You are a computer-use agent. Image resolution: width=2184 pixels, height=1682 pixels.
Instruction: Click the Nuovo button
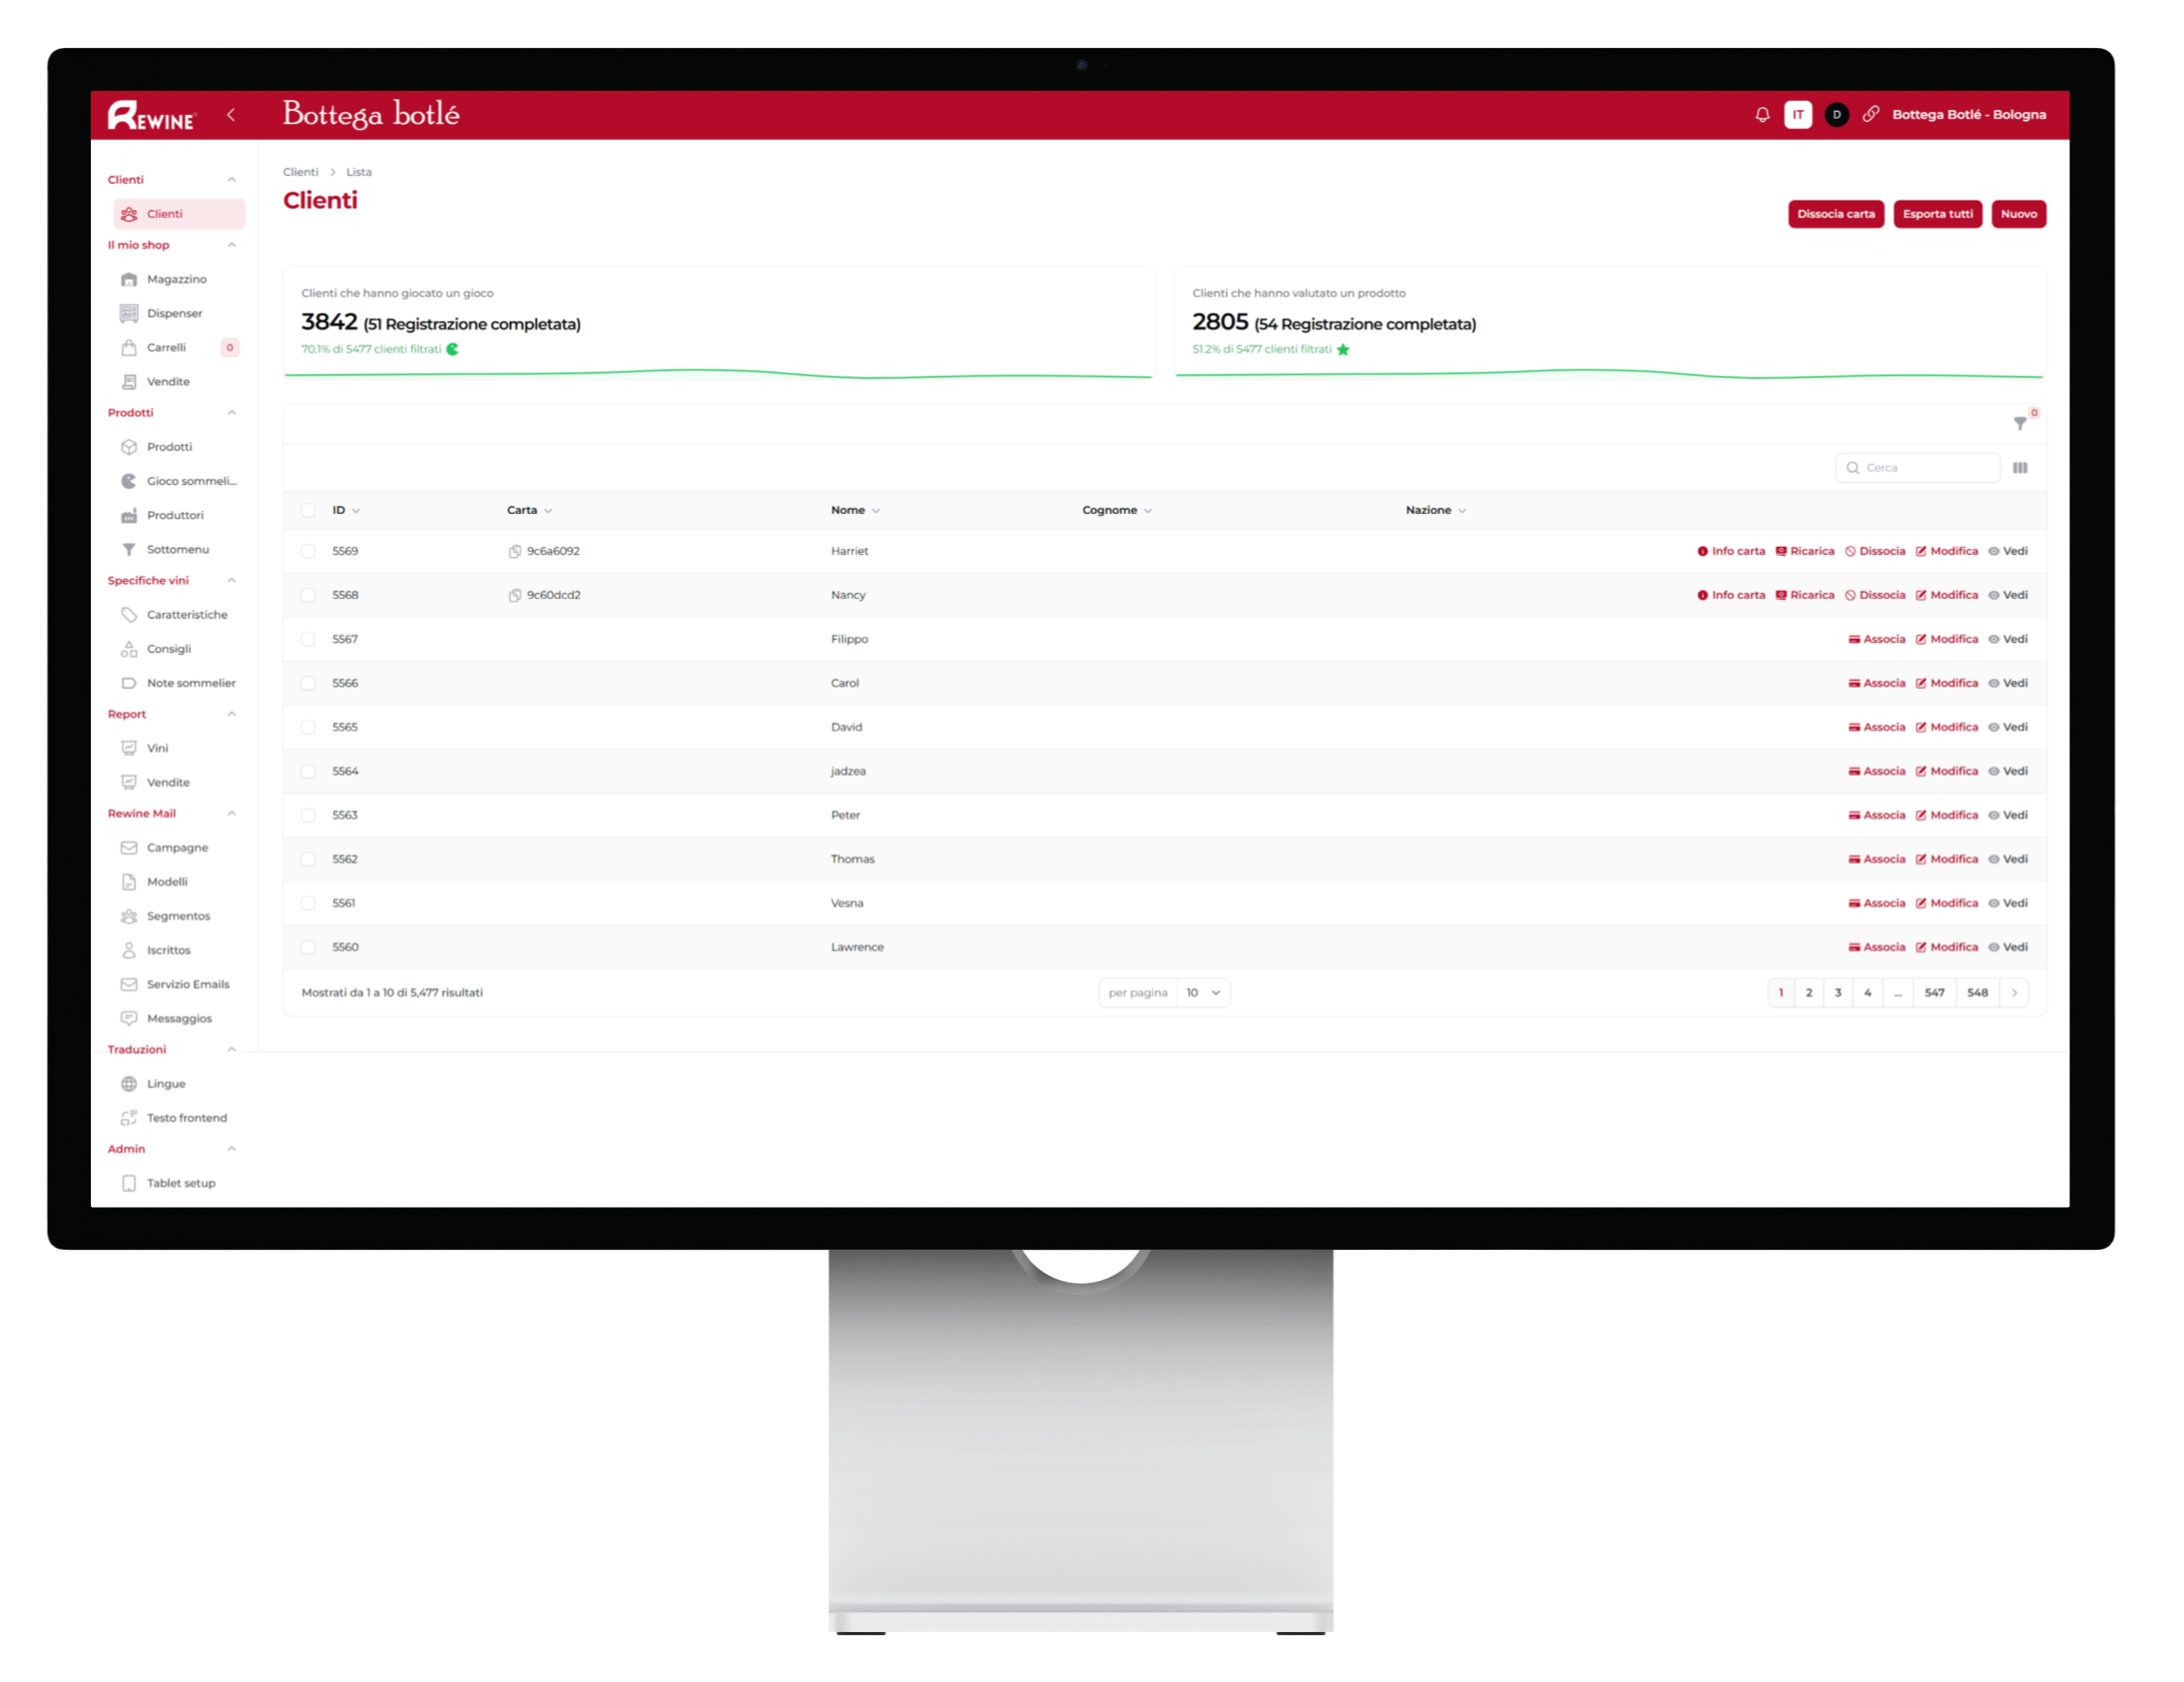coord(2019,214)
